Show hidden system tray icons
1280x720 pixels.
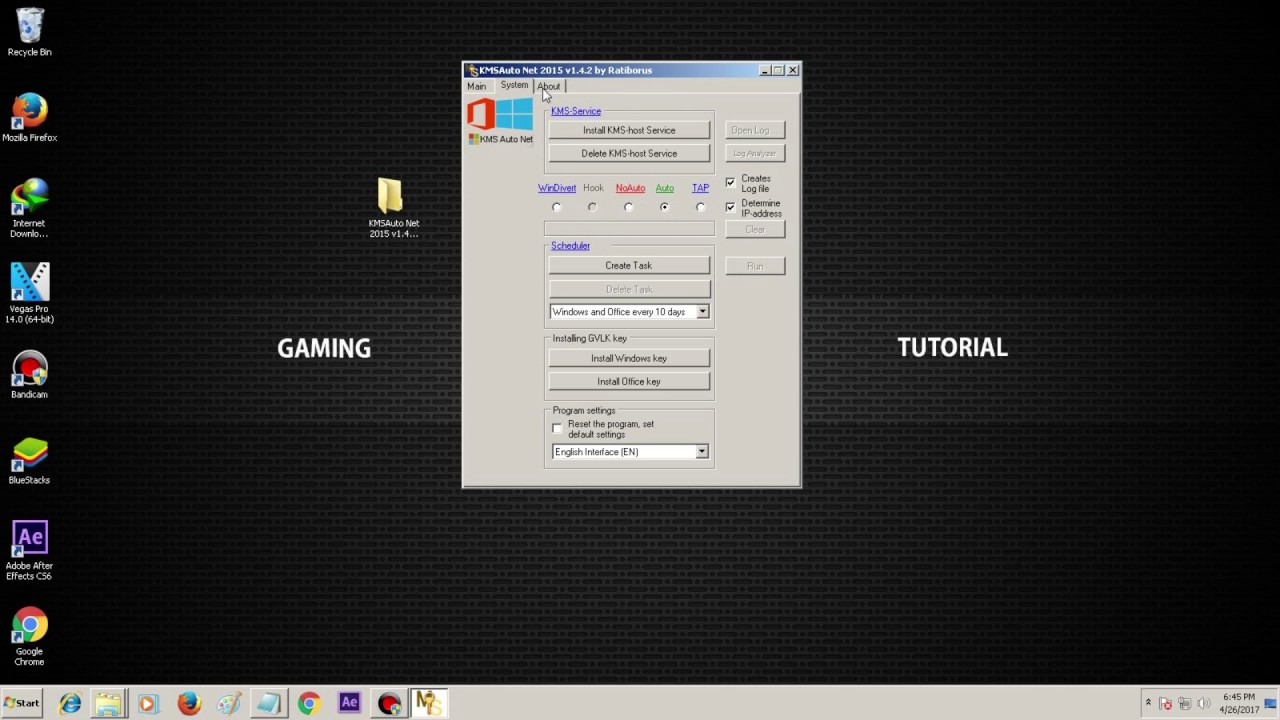click(x=1148, y=703)
